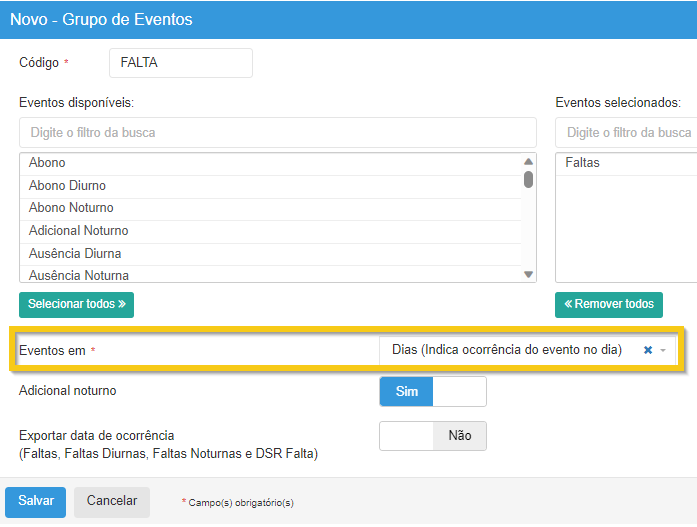Click the Salvar button
Image resolution: width=697 pixels, height=527 pixels.
35,501
